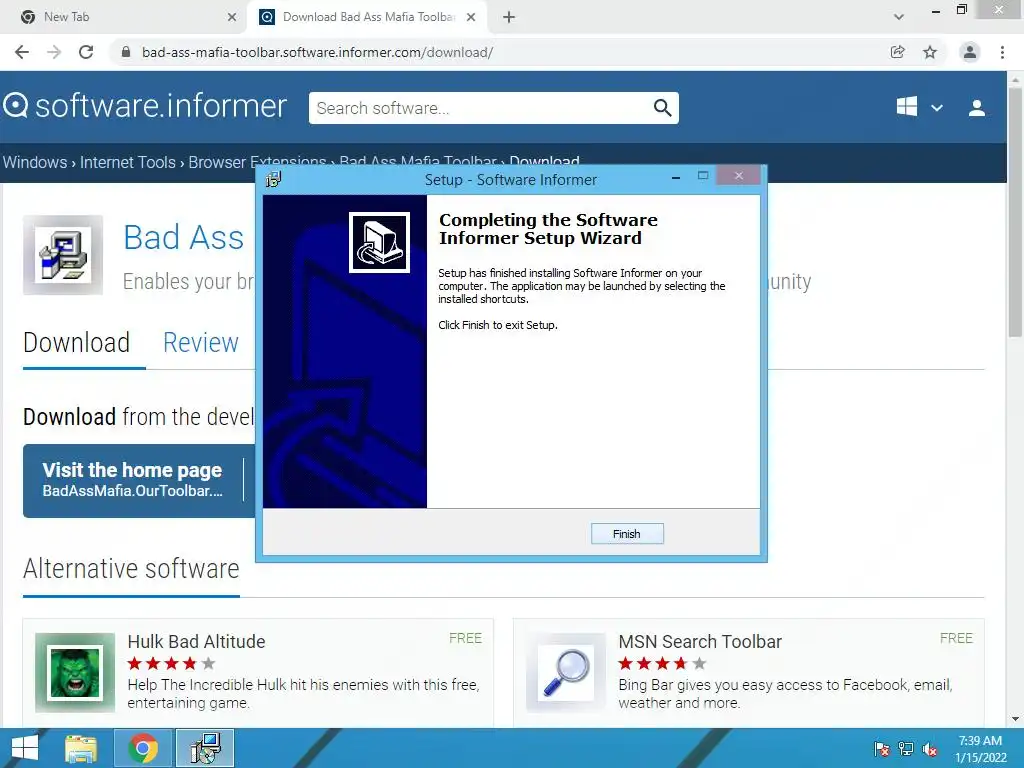This screenshot has width=1024, height=768.
Task: Open the Download page tab
Action: click(76, 343)
